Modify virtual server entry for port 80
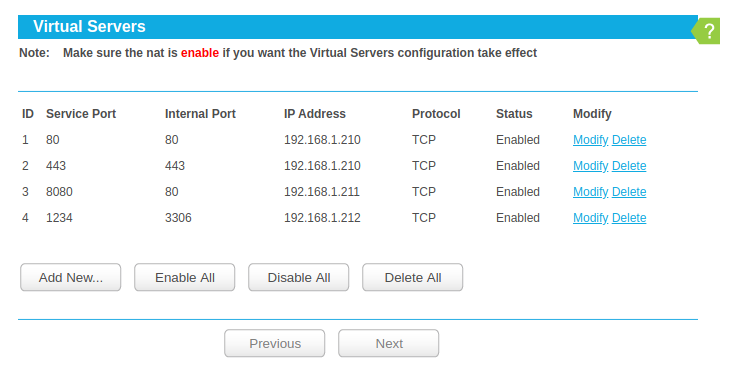Viewport: 731px width, 371px height. [x=590, y=140]
